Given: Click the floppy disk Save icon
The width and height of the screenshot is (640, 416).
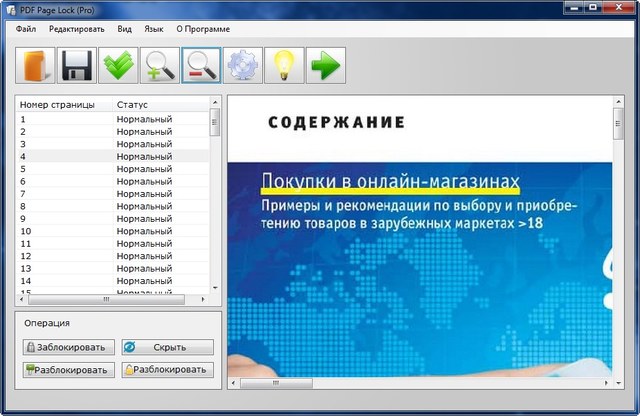Looking at the screenshot, I should point(77,66).
